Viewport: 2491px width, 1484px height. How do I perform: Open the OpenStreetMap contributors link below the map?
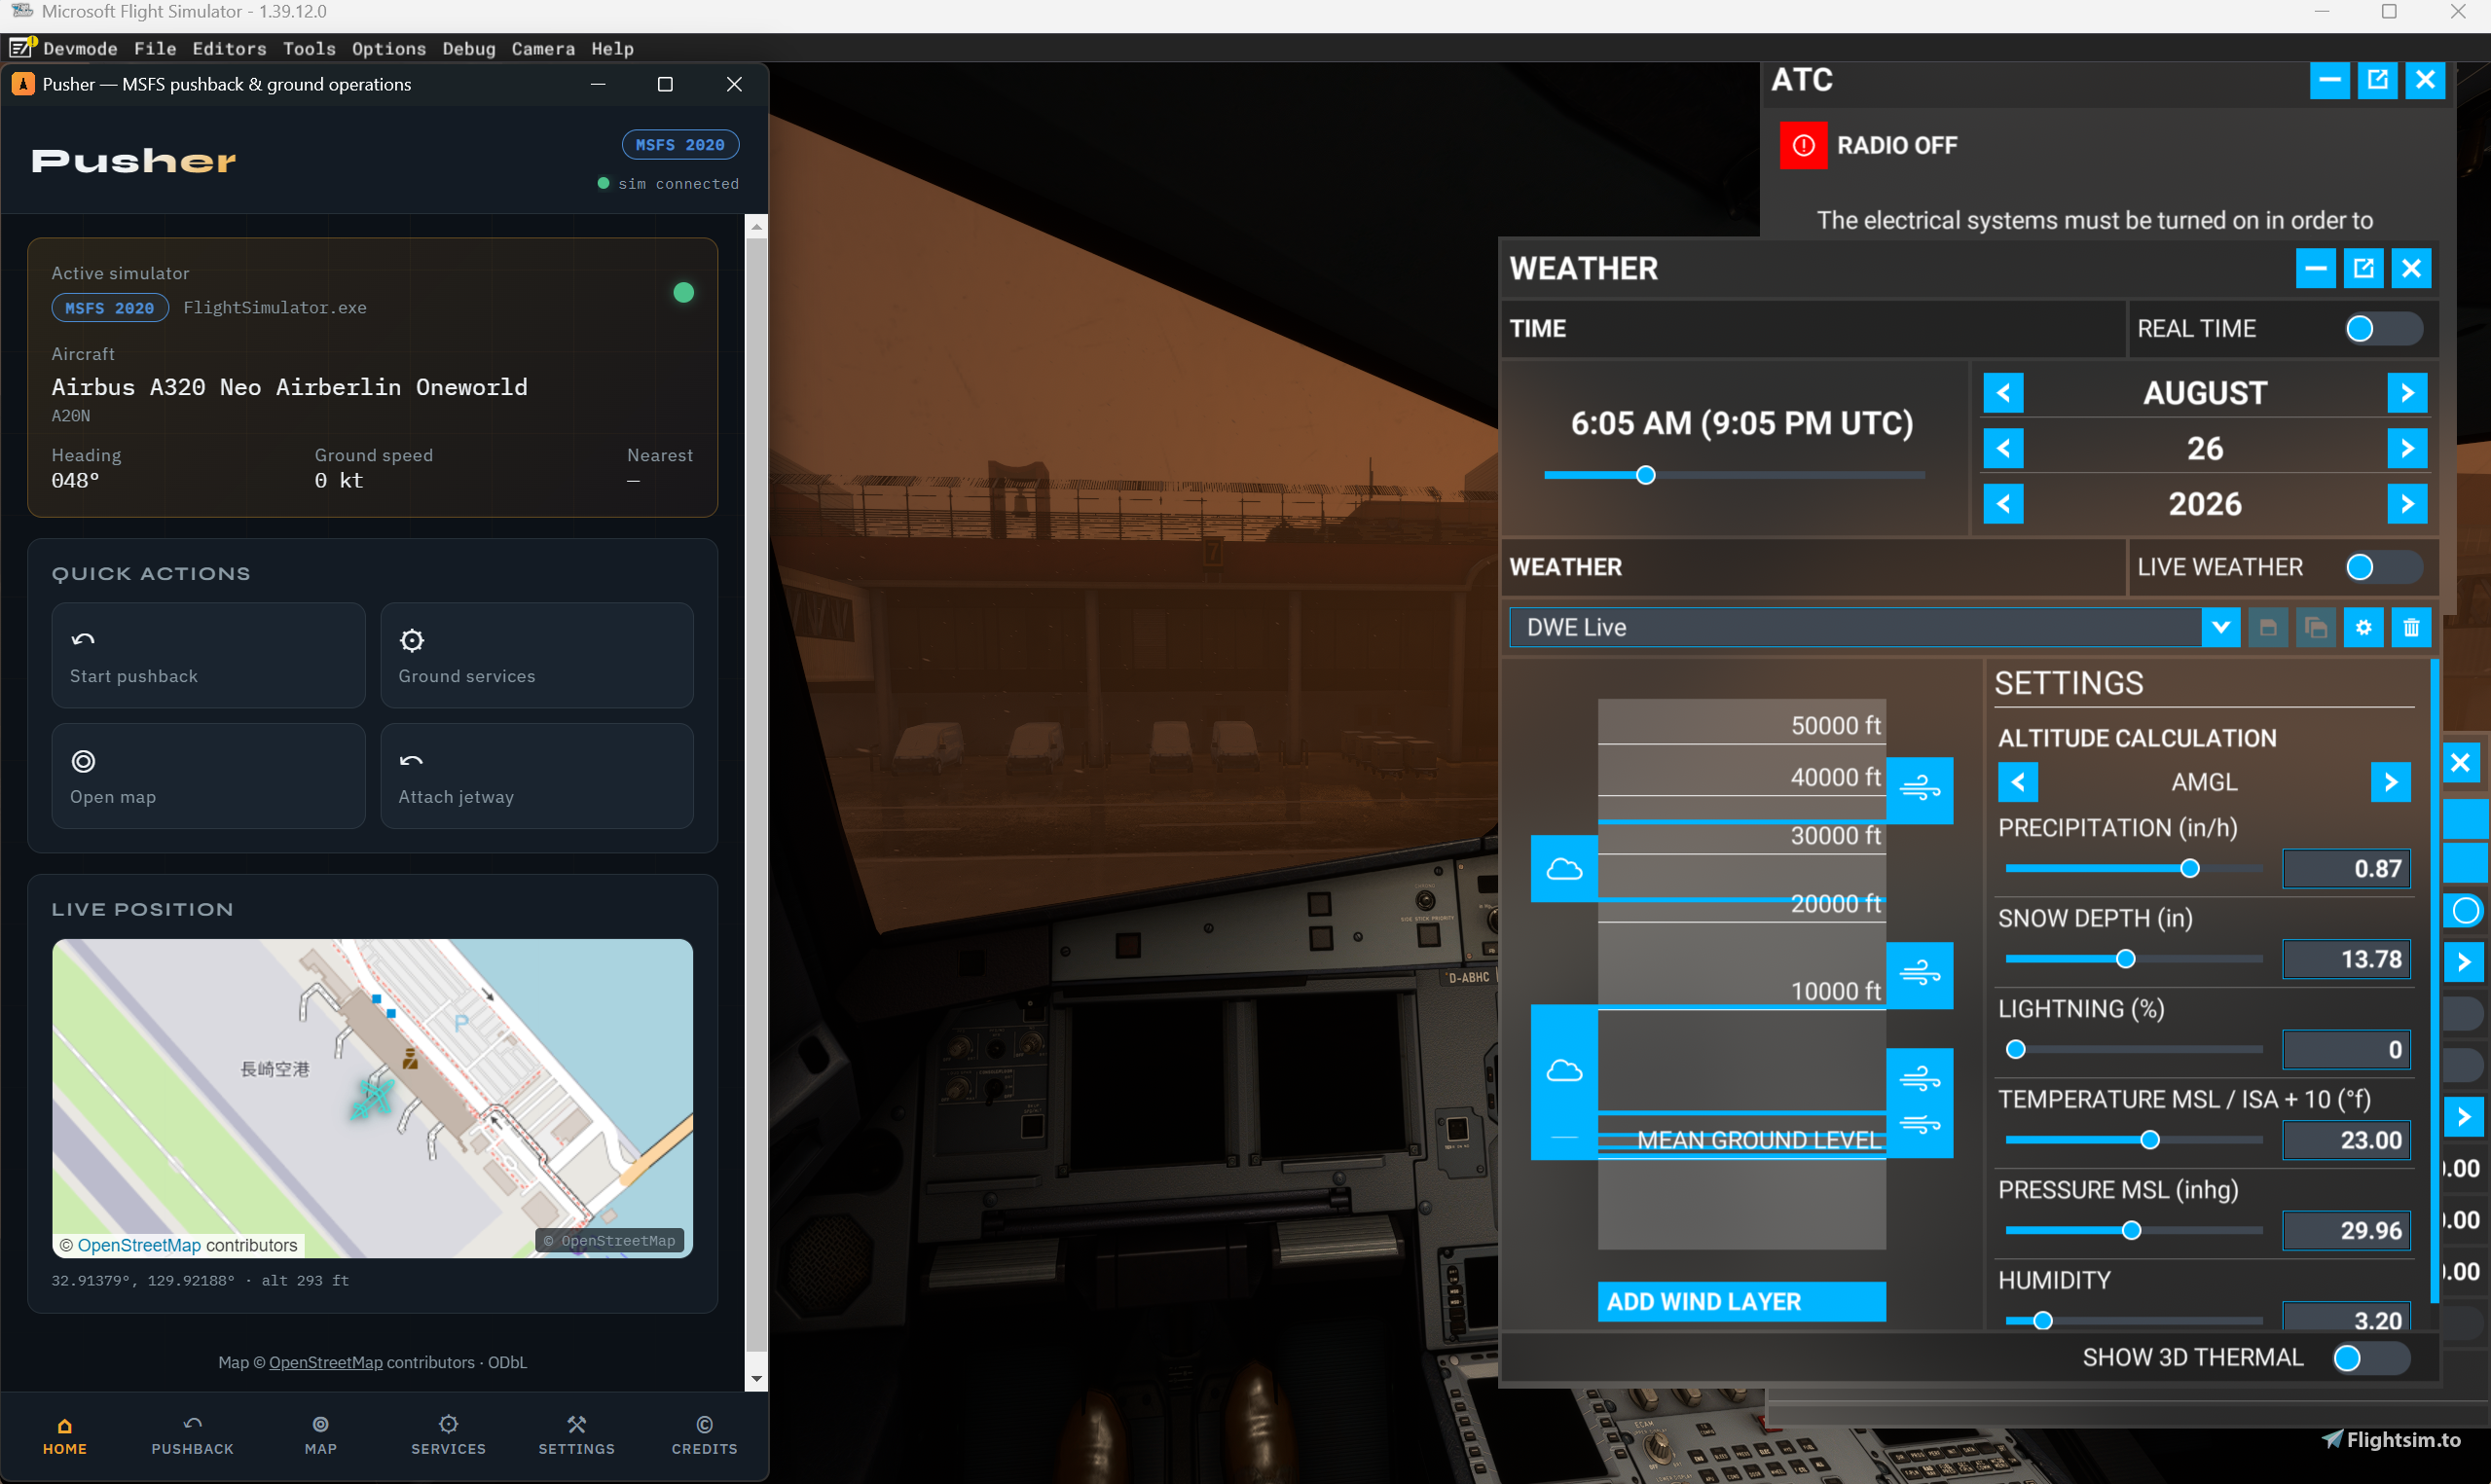tap(326, 1363)
